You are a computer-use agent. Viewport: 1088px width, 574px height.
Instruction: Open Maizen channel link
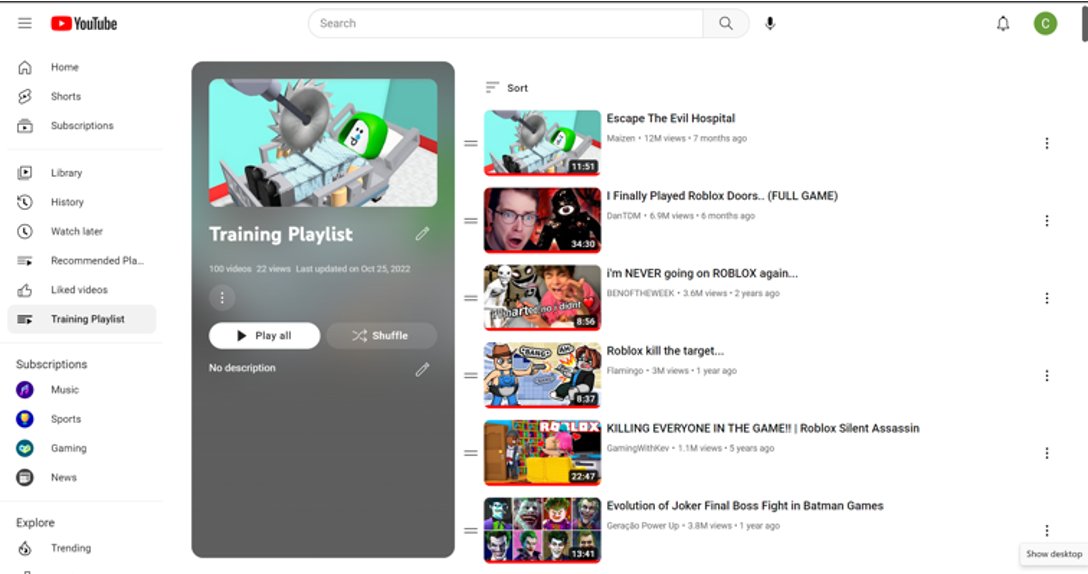(x=620, y=139)
